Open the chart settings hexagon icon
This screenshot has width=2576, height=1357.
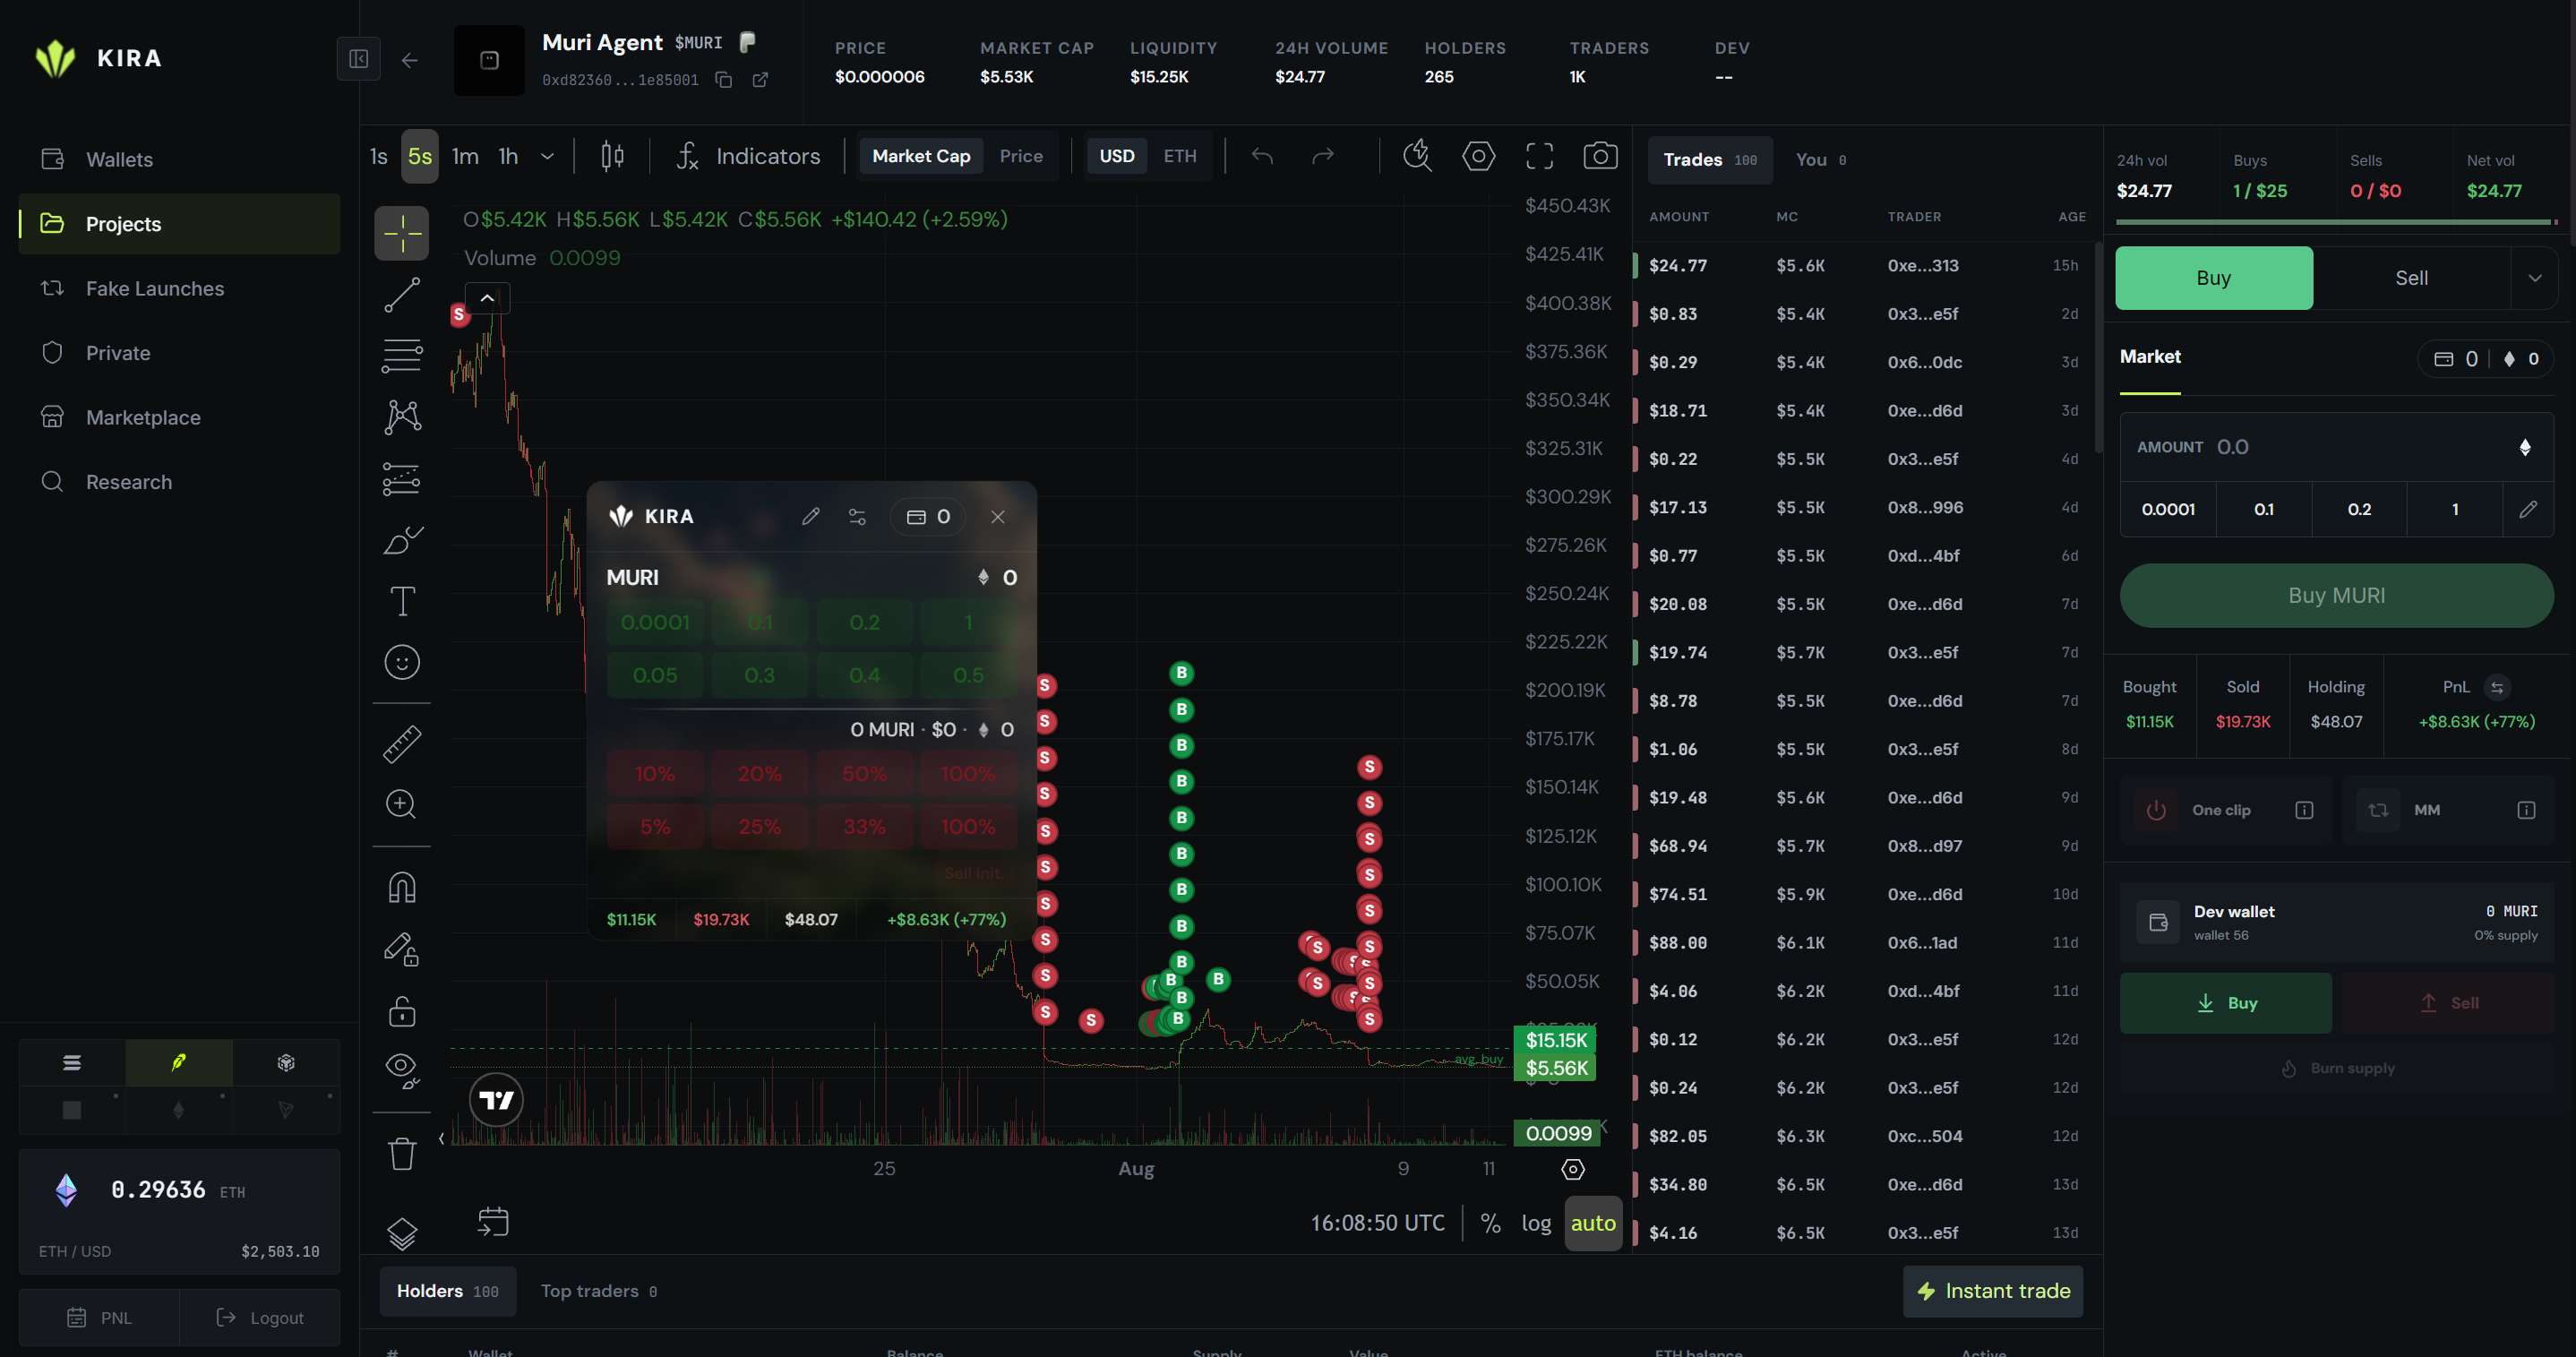pos(1478,156)
